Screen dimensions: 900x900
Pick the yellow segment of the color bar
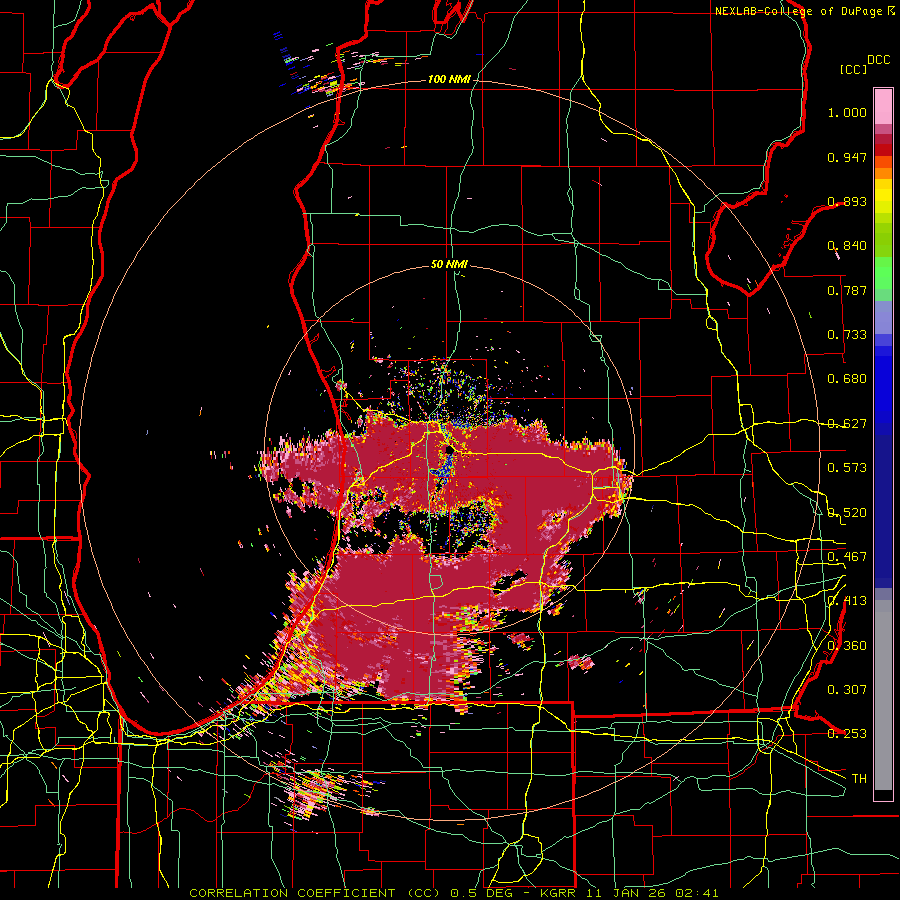pyautogui.click(x=883, y=197)
